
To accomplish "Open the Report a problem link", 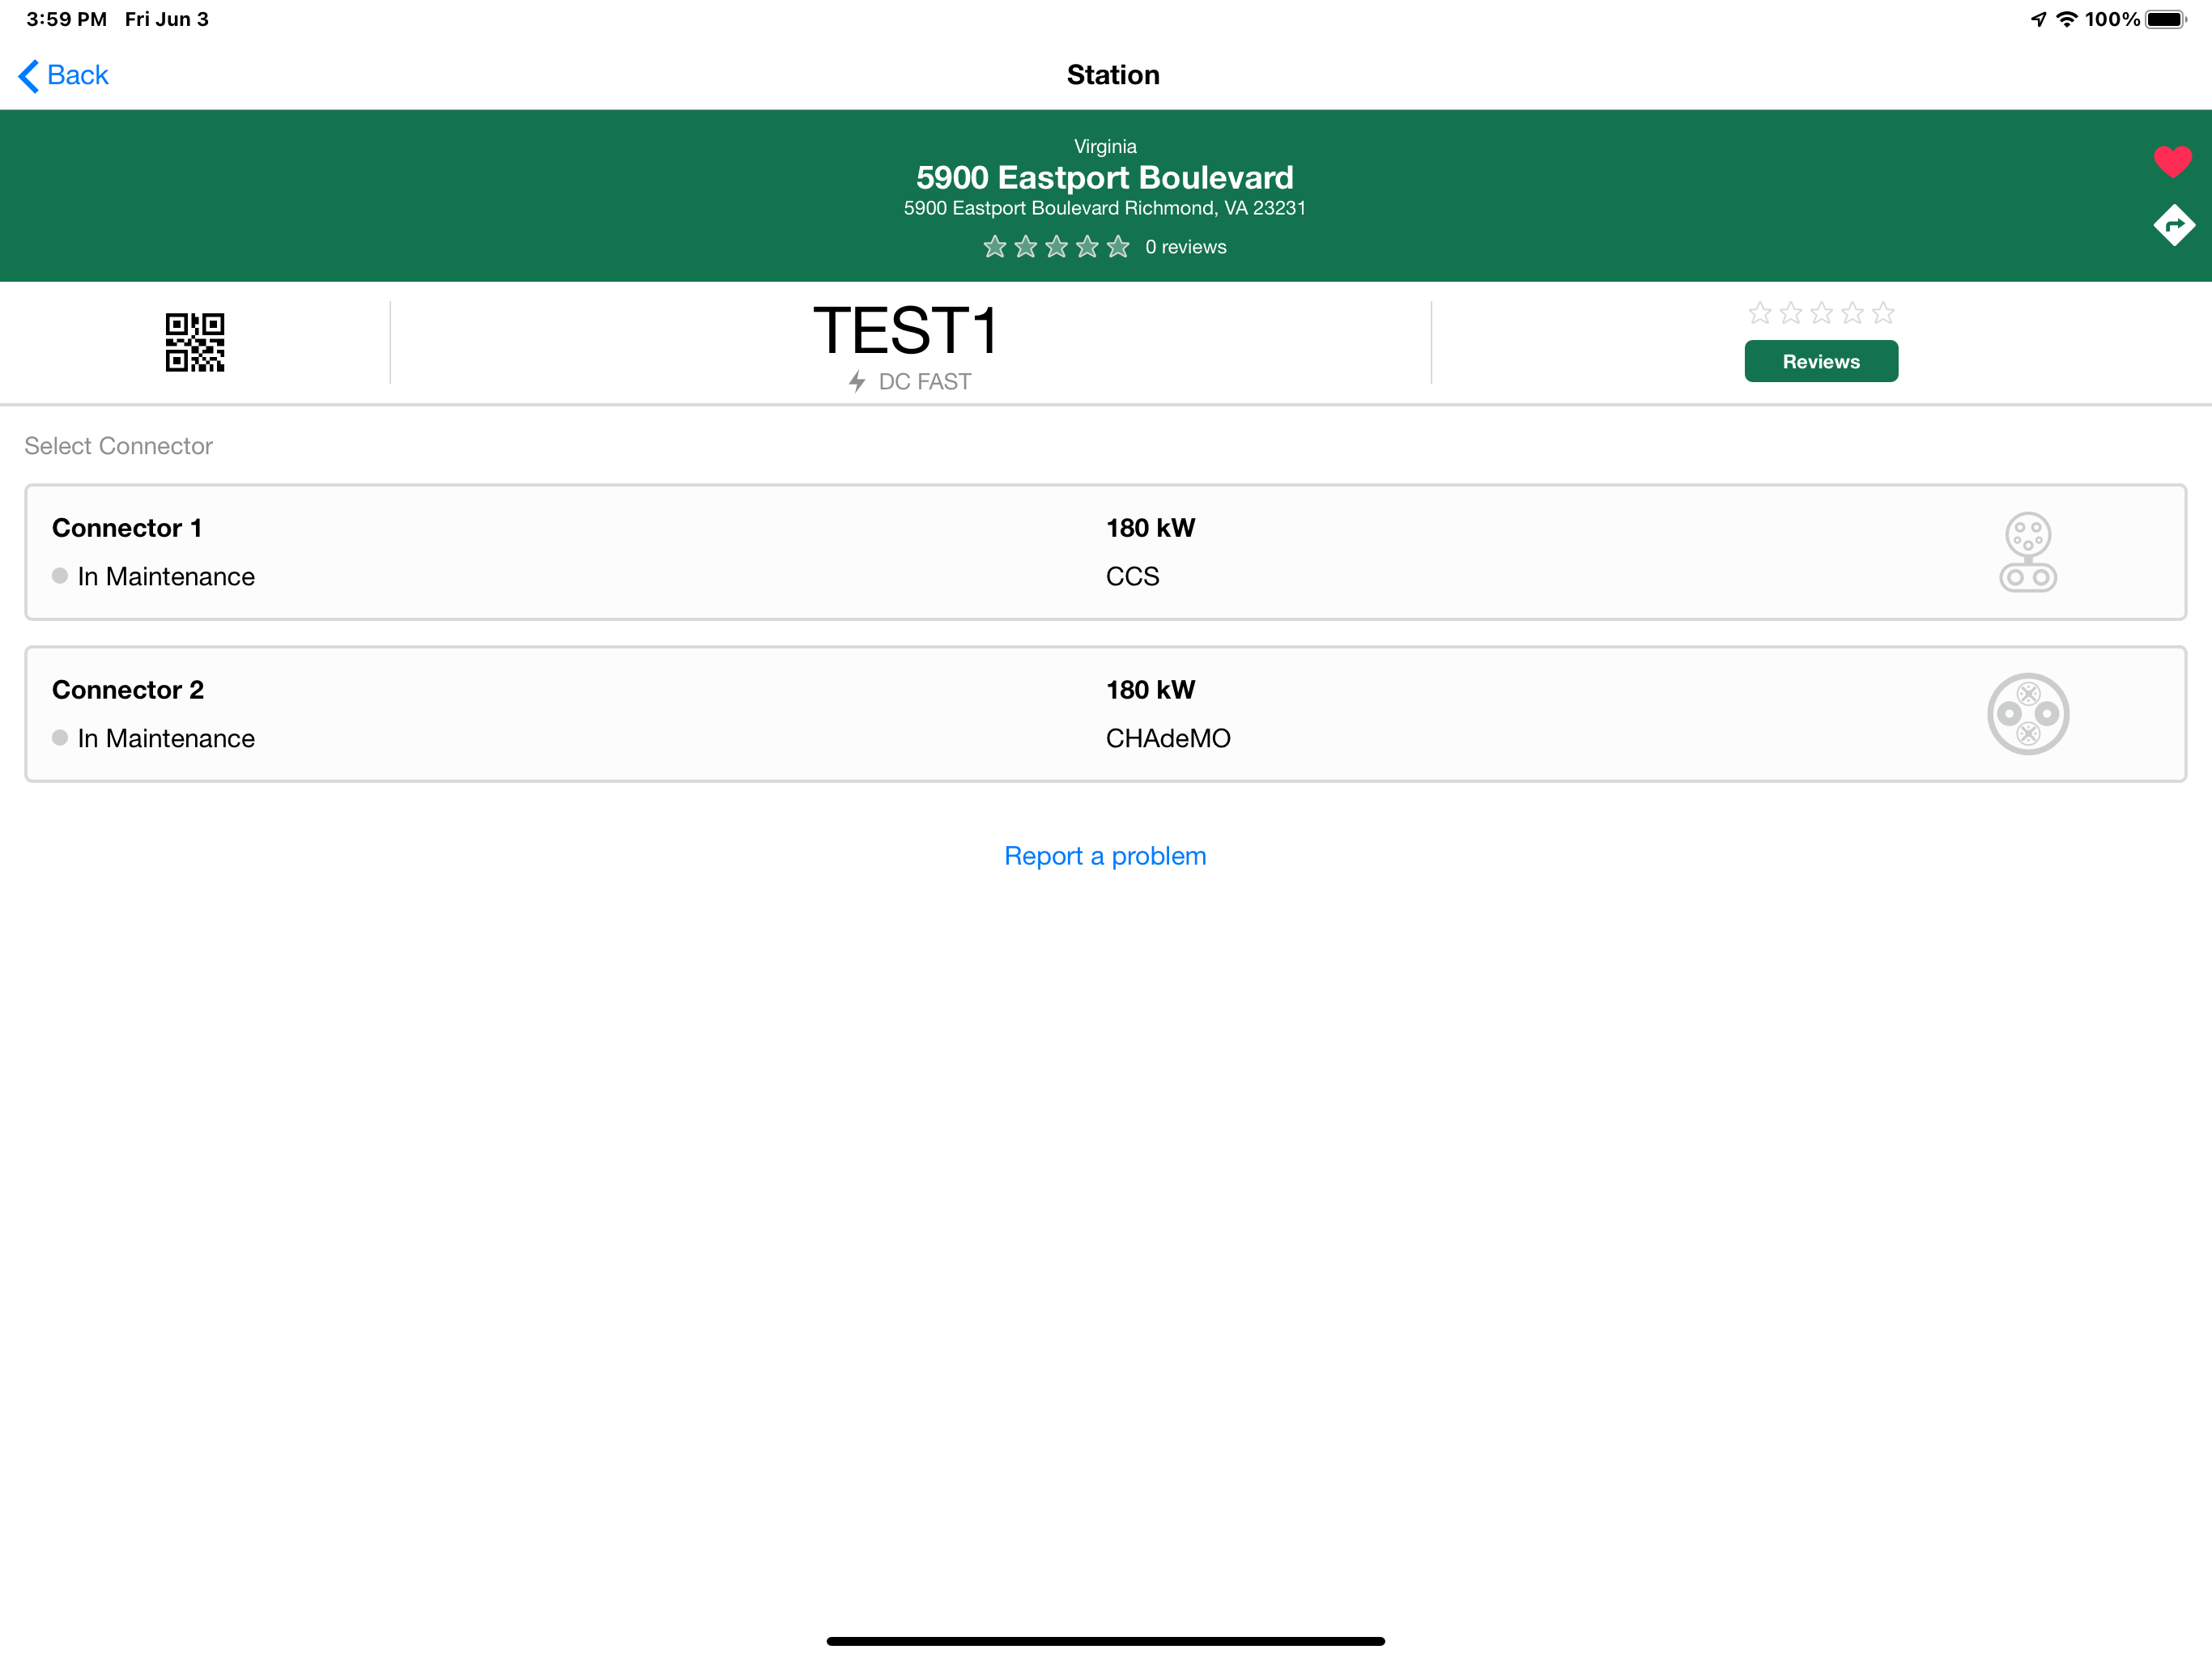I will click(x=1105, y=856).
